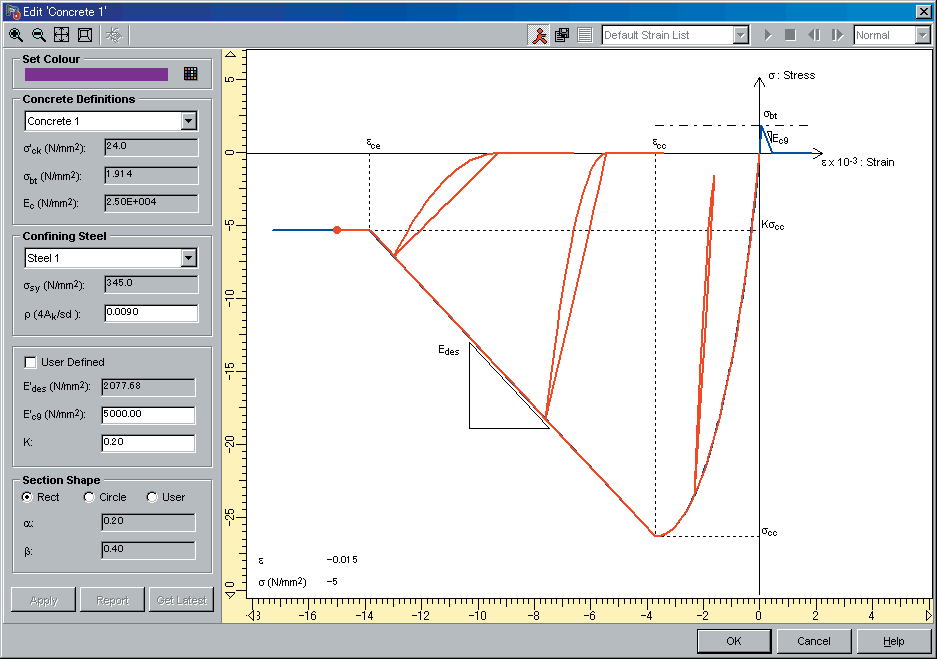Open the strain list table icon

(585, 35)
